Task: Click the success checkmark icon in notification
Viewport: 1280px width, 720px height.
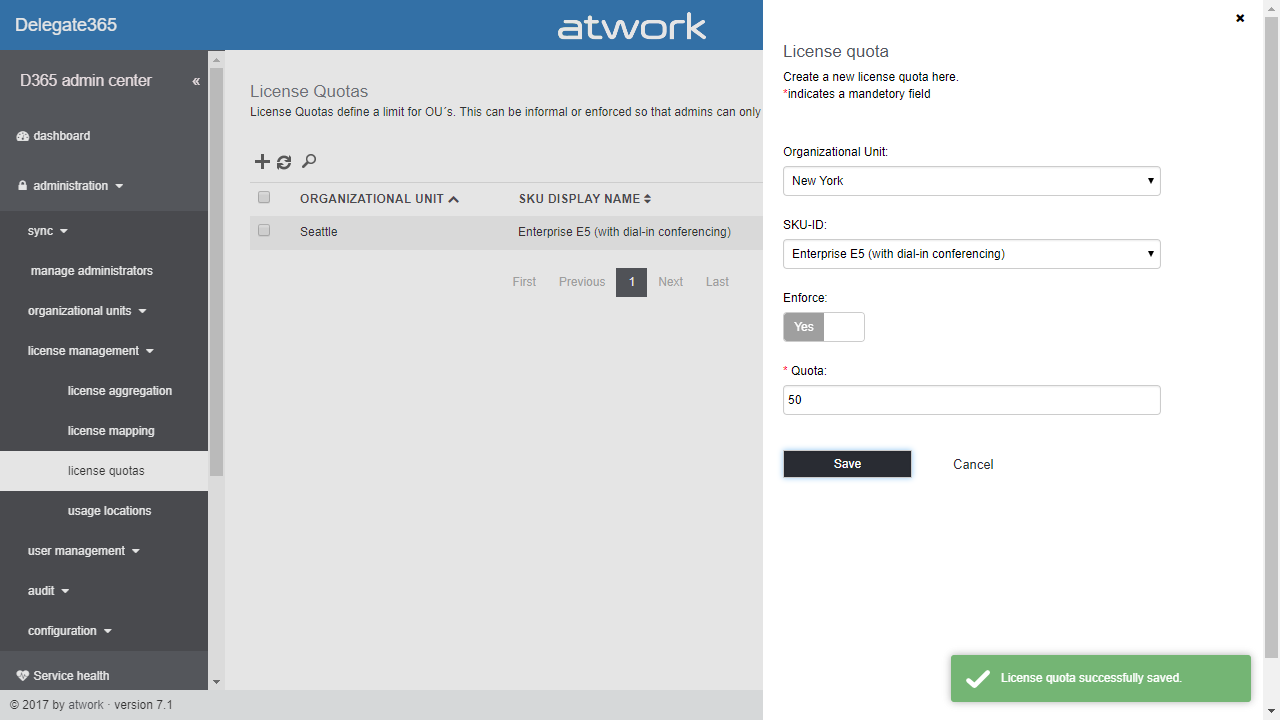Action: (x=978, y=679)
